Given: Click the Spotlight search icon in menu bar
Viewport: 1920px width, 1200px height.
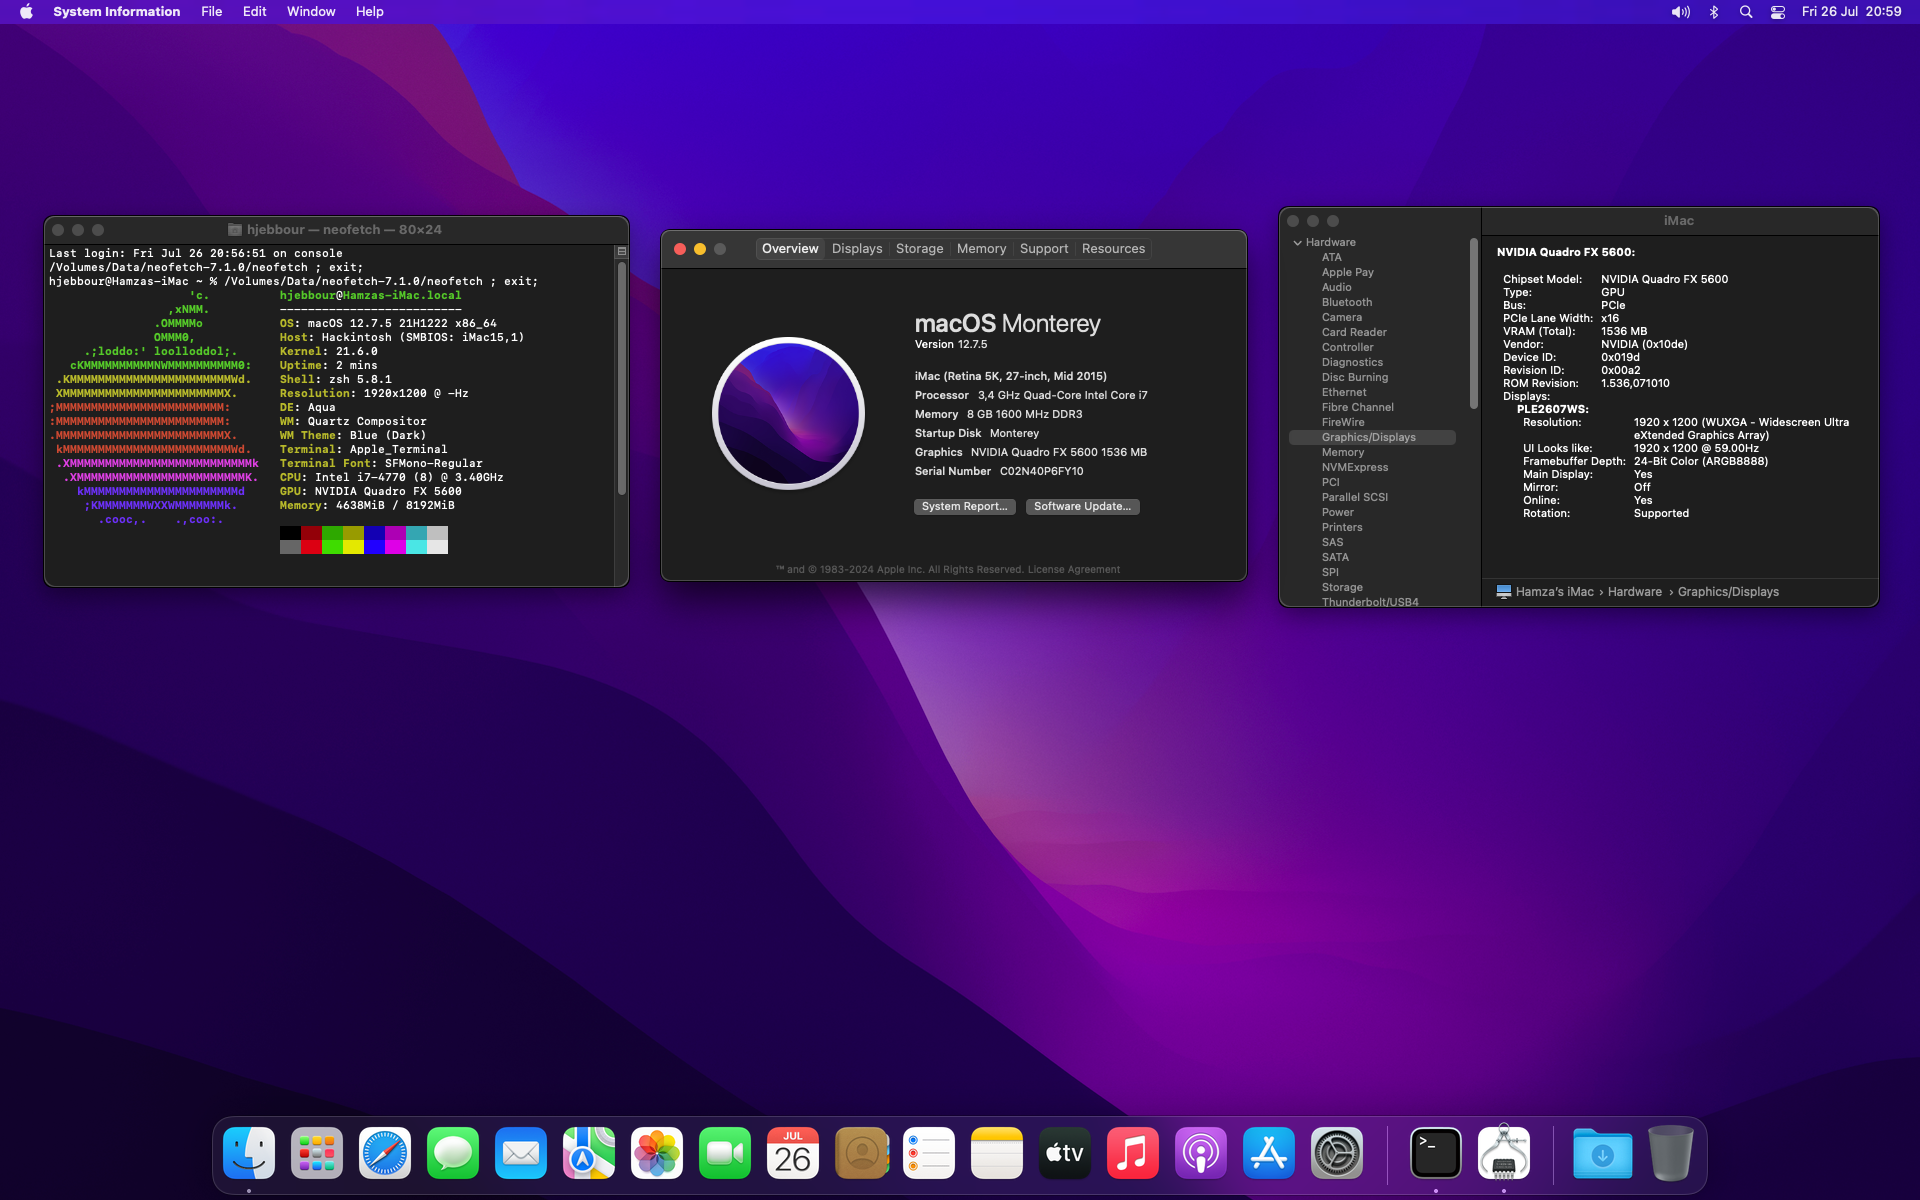Looking at the screenshot, I should point(1746,12).
